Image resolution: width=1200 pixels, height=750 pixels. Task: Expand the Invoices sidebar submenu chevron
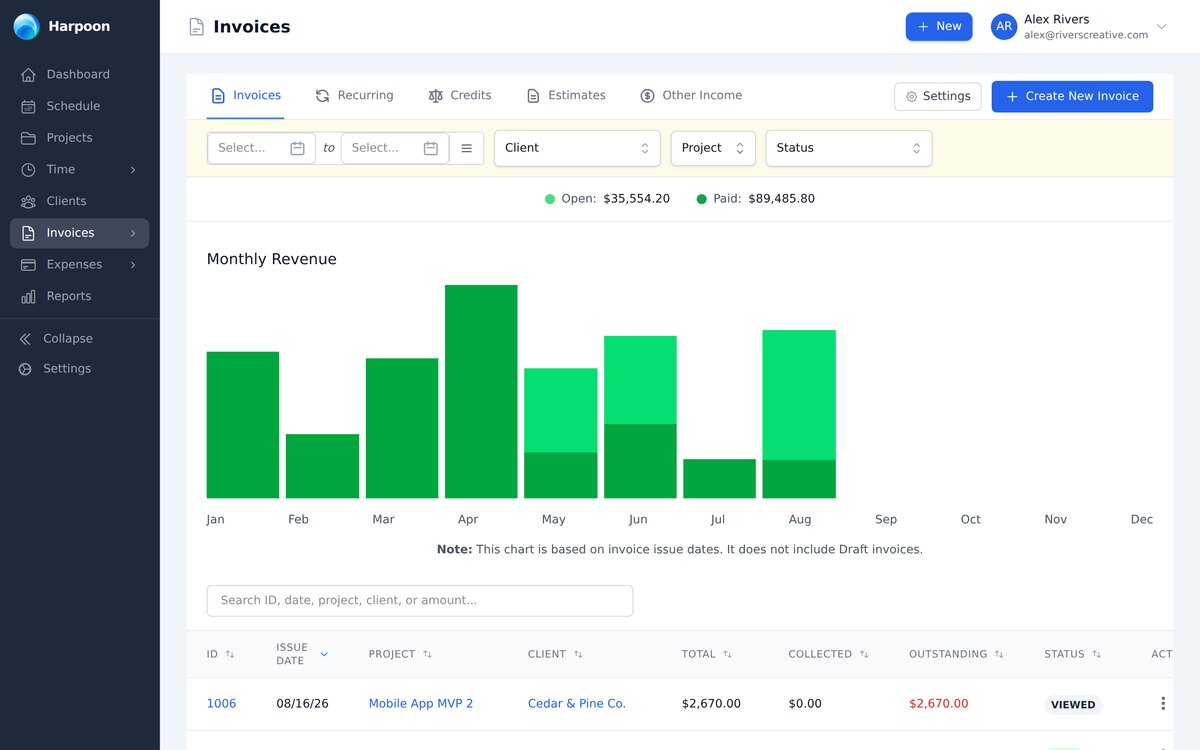tap(133, 233)
